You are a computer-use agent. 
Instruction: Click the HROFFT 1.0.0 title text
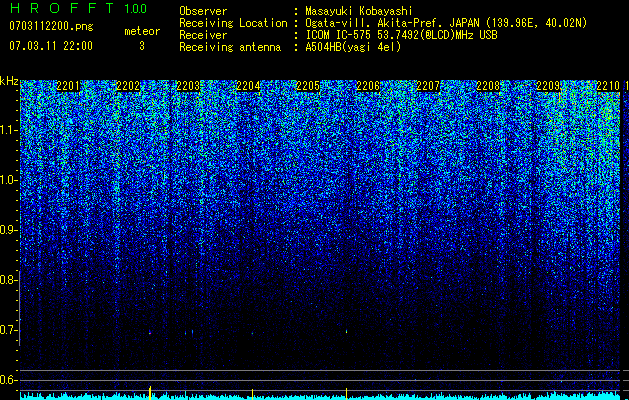point(78,8)
